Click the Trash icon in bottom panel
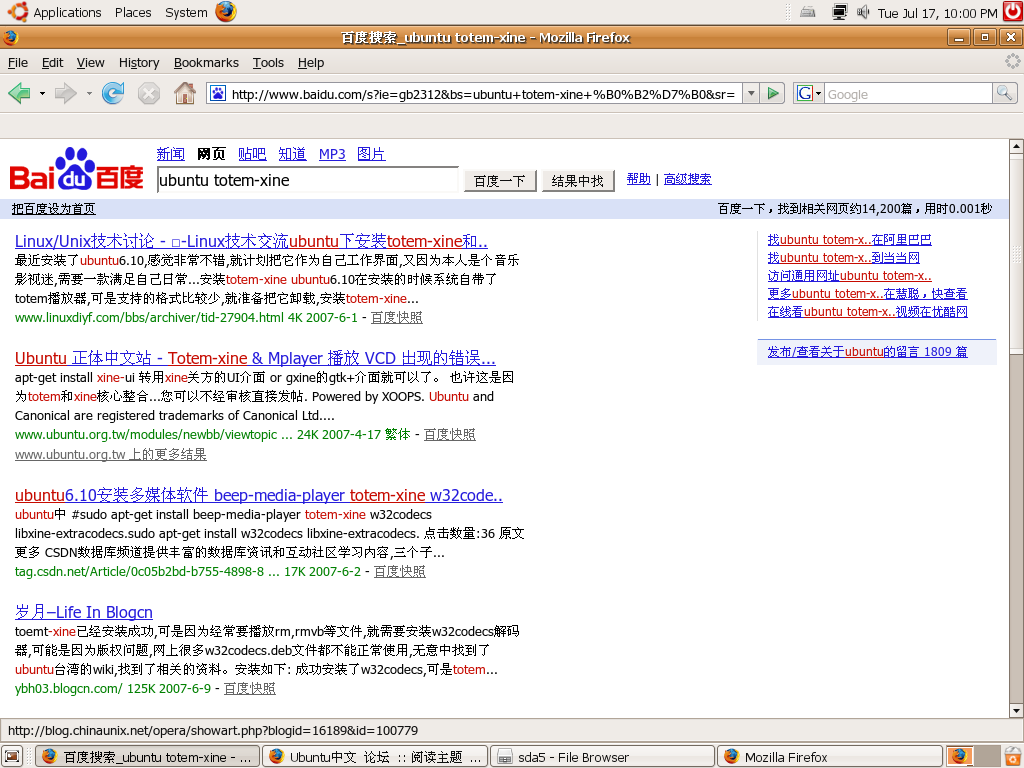This screenshot has width=1024, height=768. coord(1012,756)
